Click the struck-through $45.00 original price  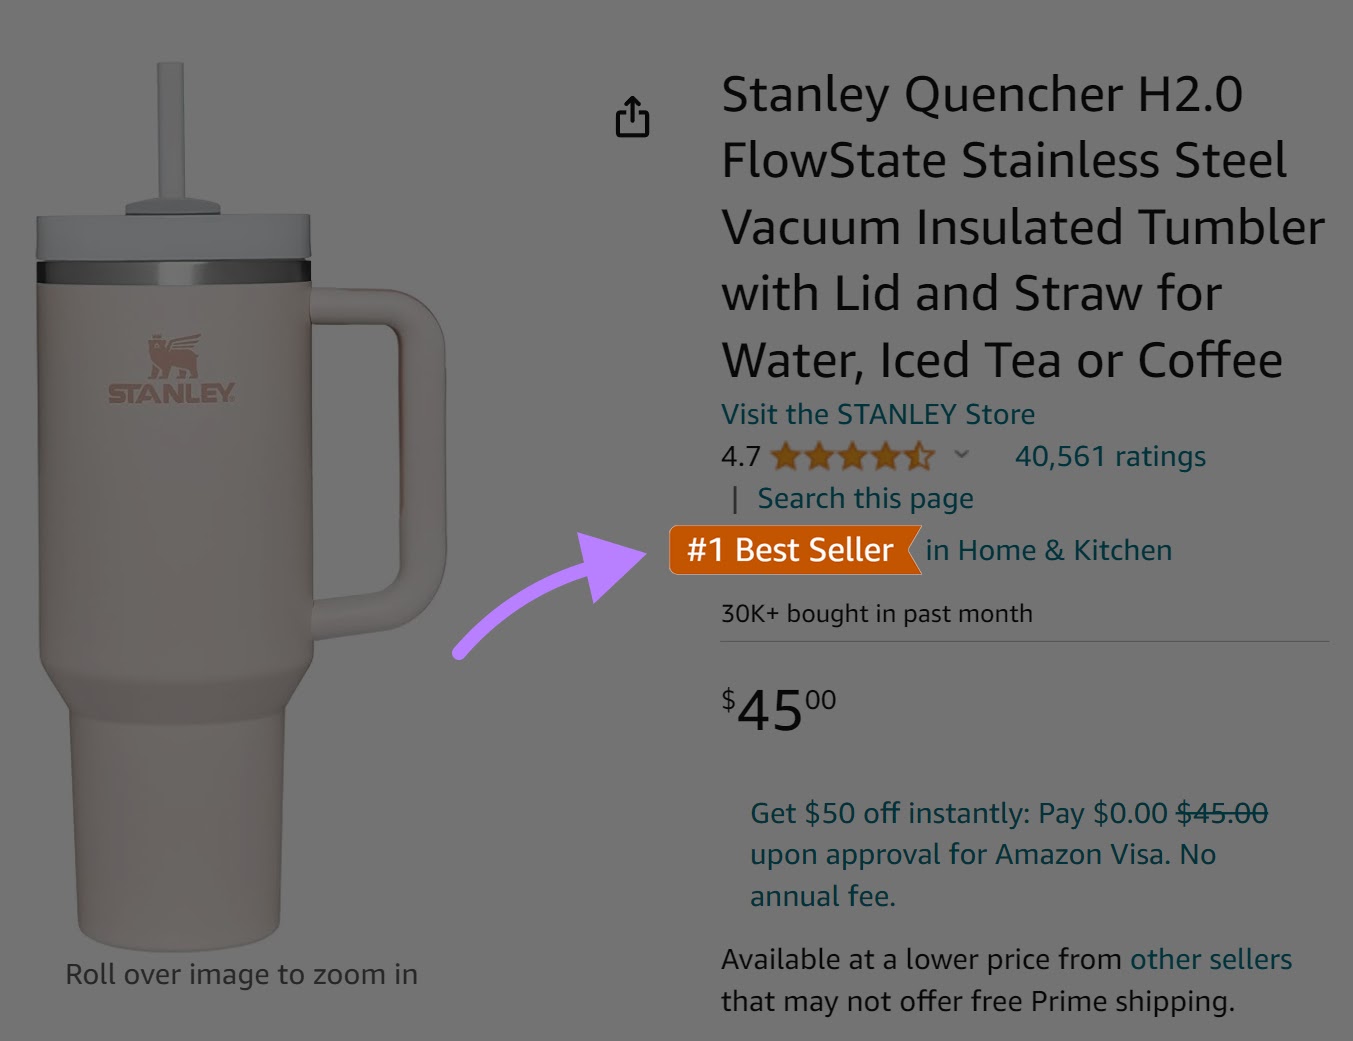[x=1224, y=813]
